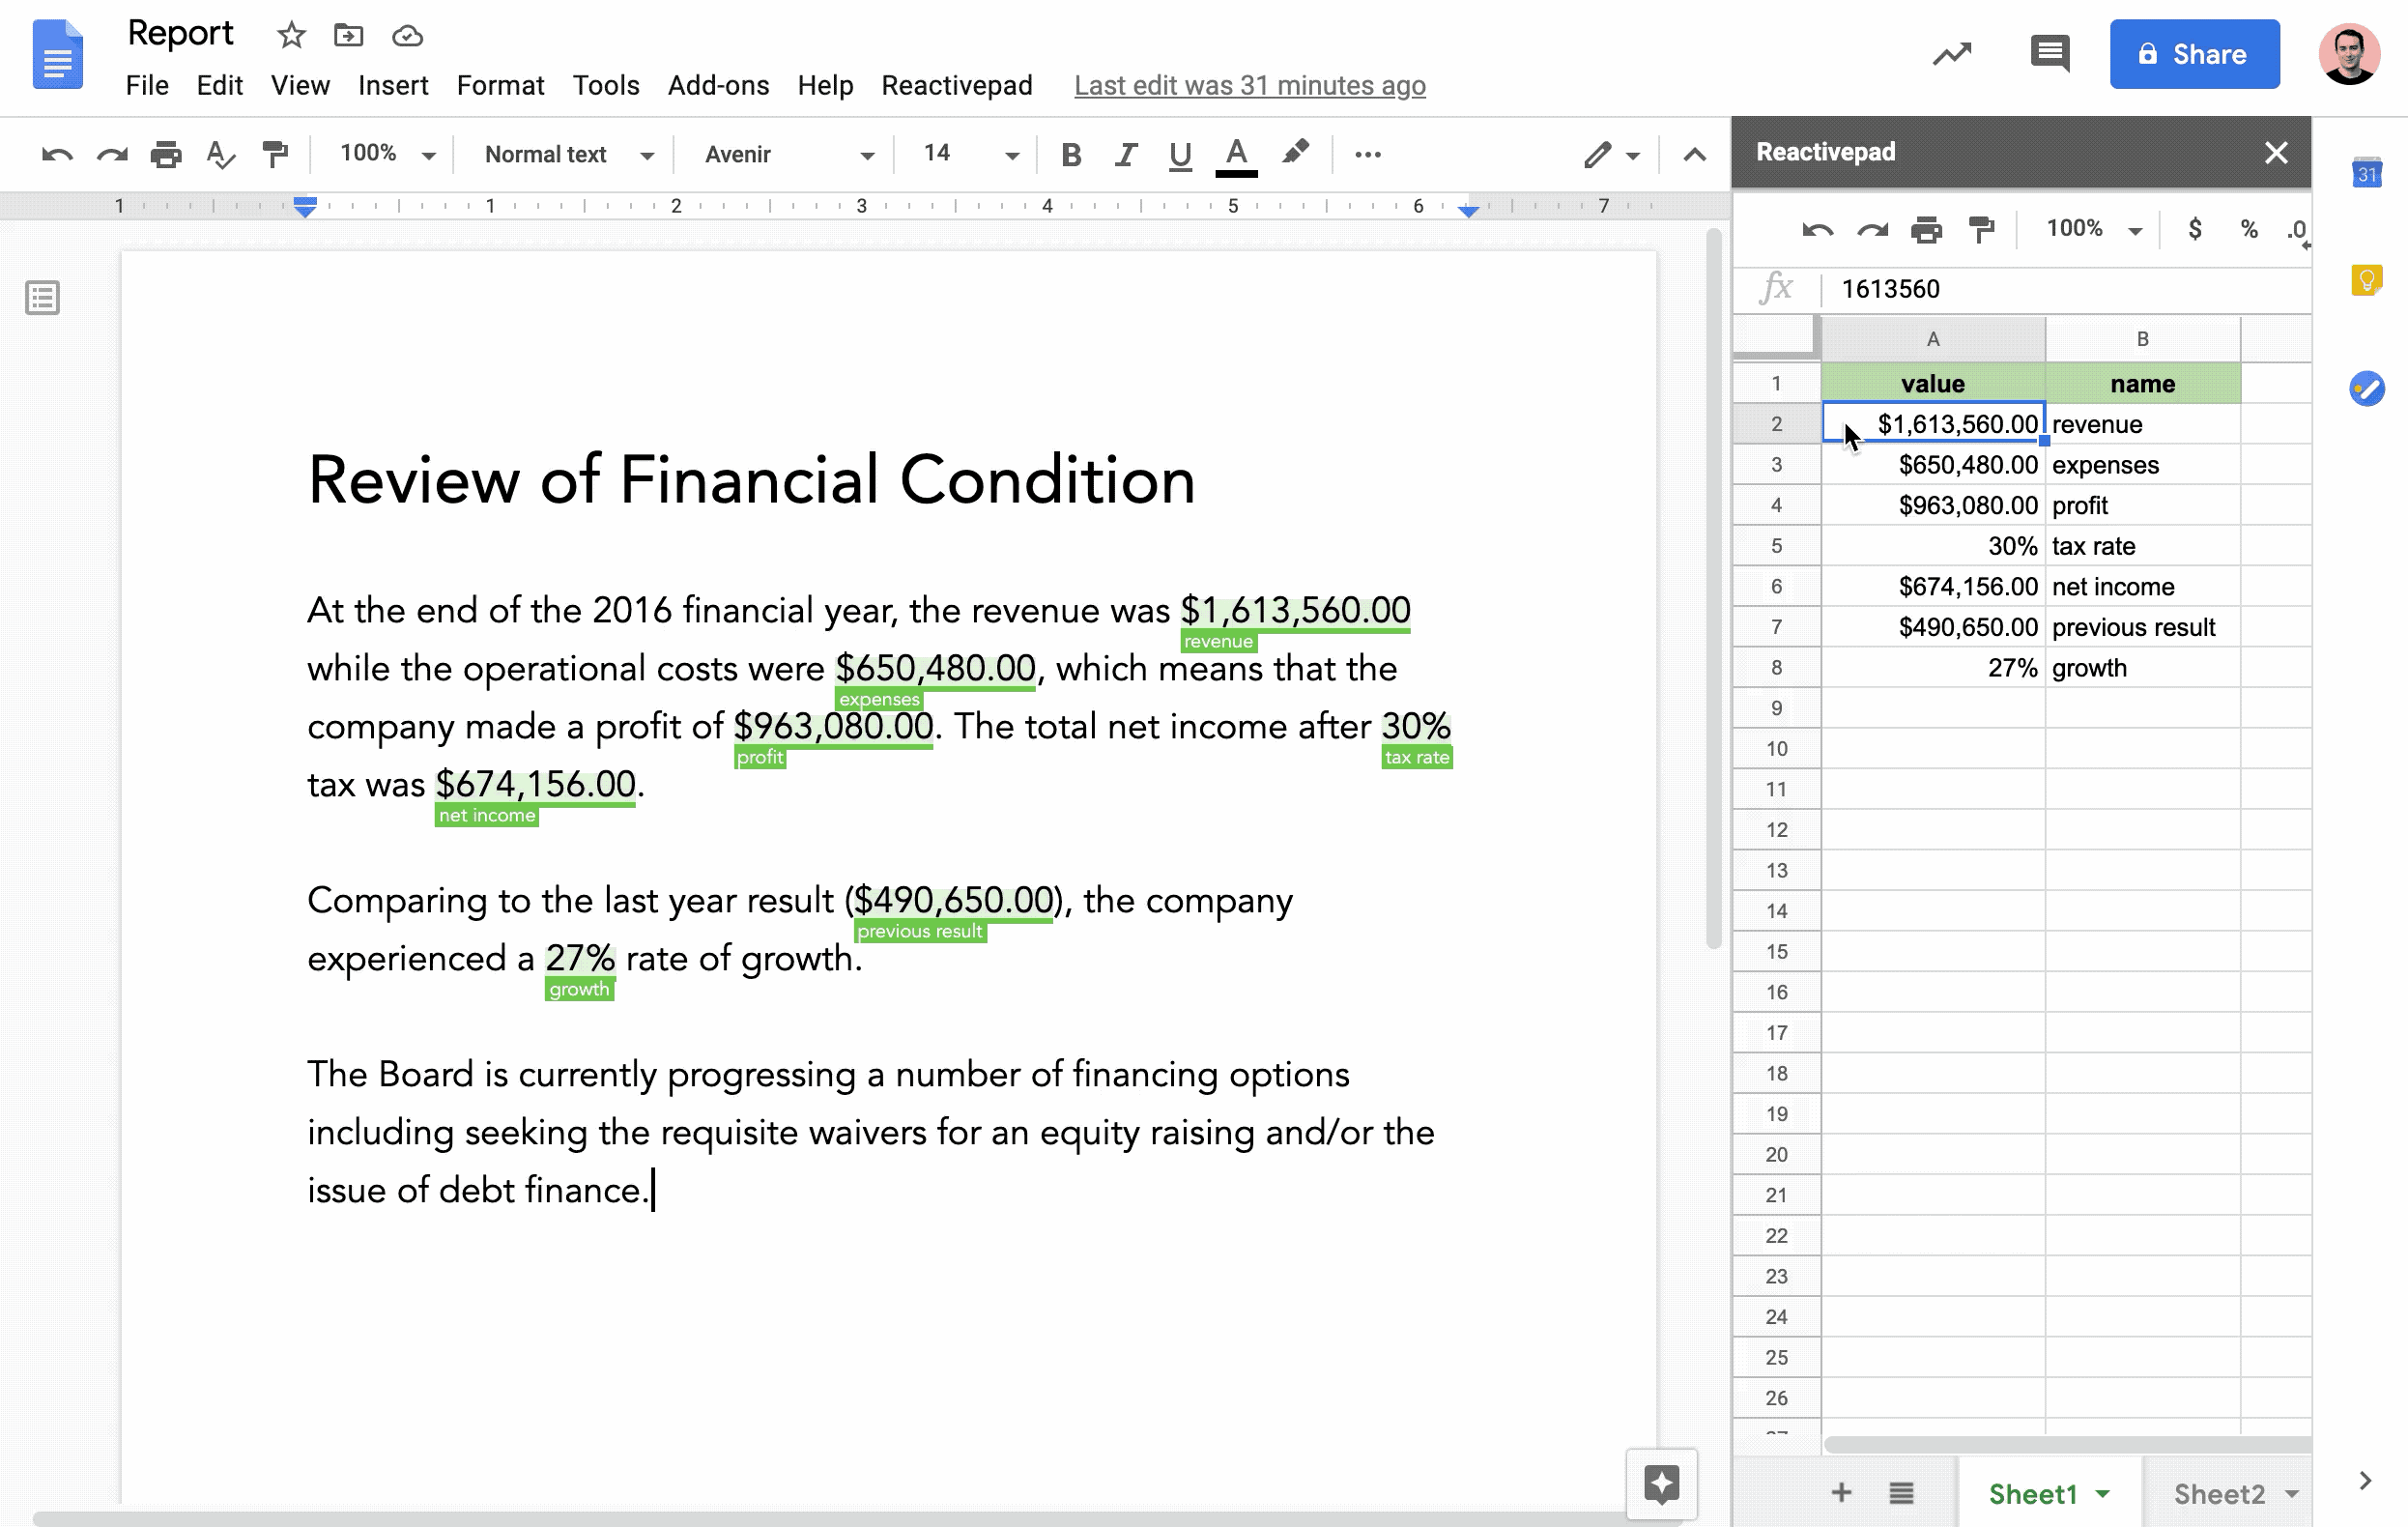Toggle underline formatting
2408x1527 pixels.
point(1180,155)
